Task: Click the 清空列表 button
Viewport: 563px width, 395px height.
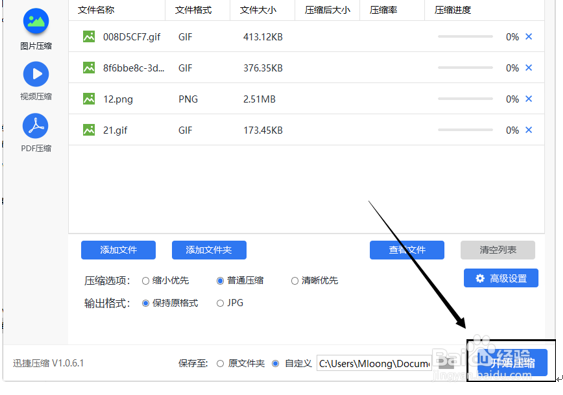Action: (498, 250)
